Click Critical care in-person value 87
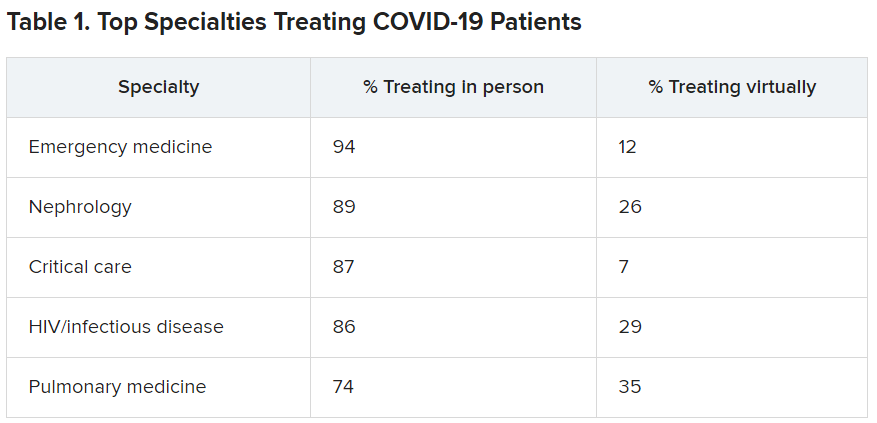This screenshot has height=423, width=877. [x=344, y=267]
